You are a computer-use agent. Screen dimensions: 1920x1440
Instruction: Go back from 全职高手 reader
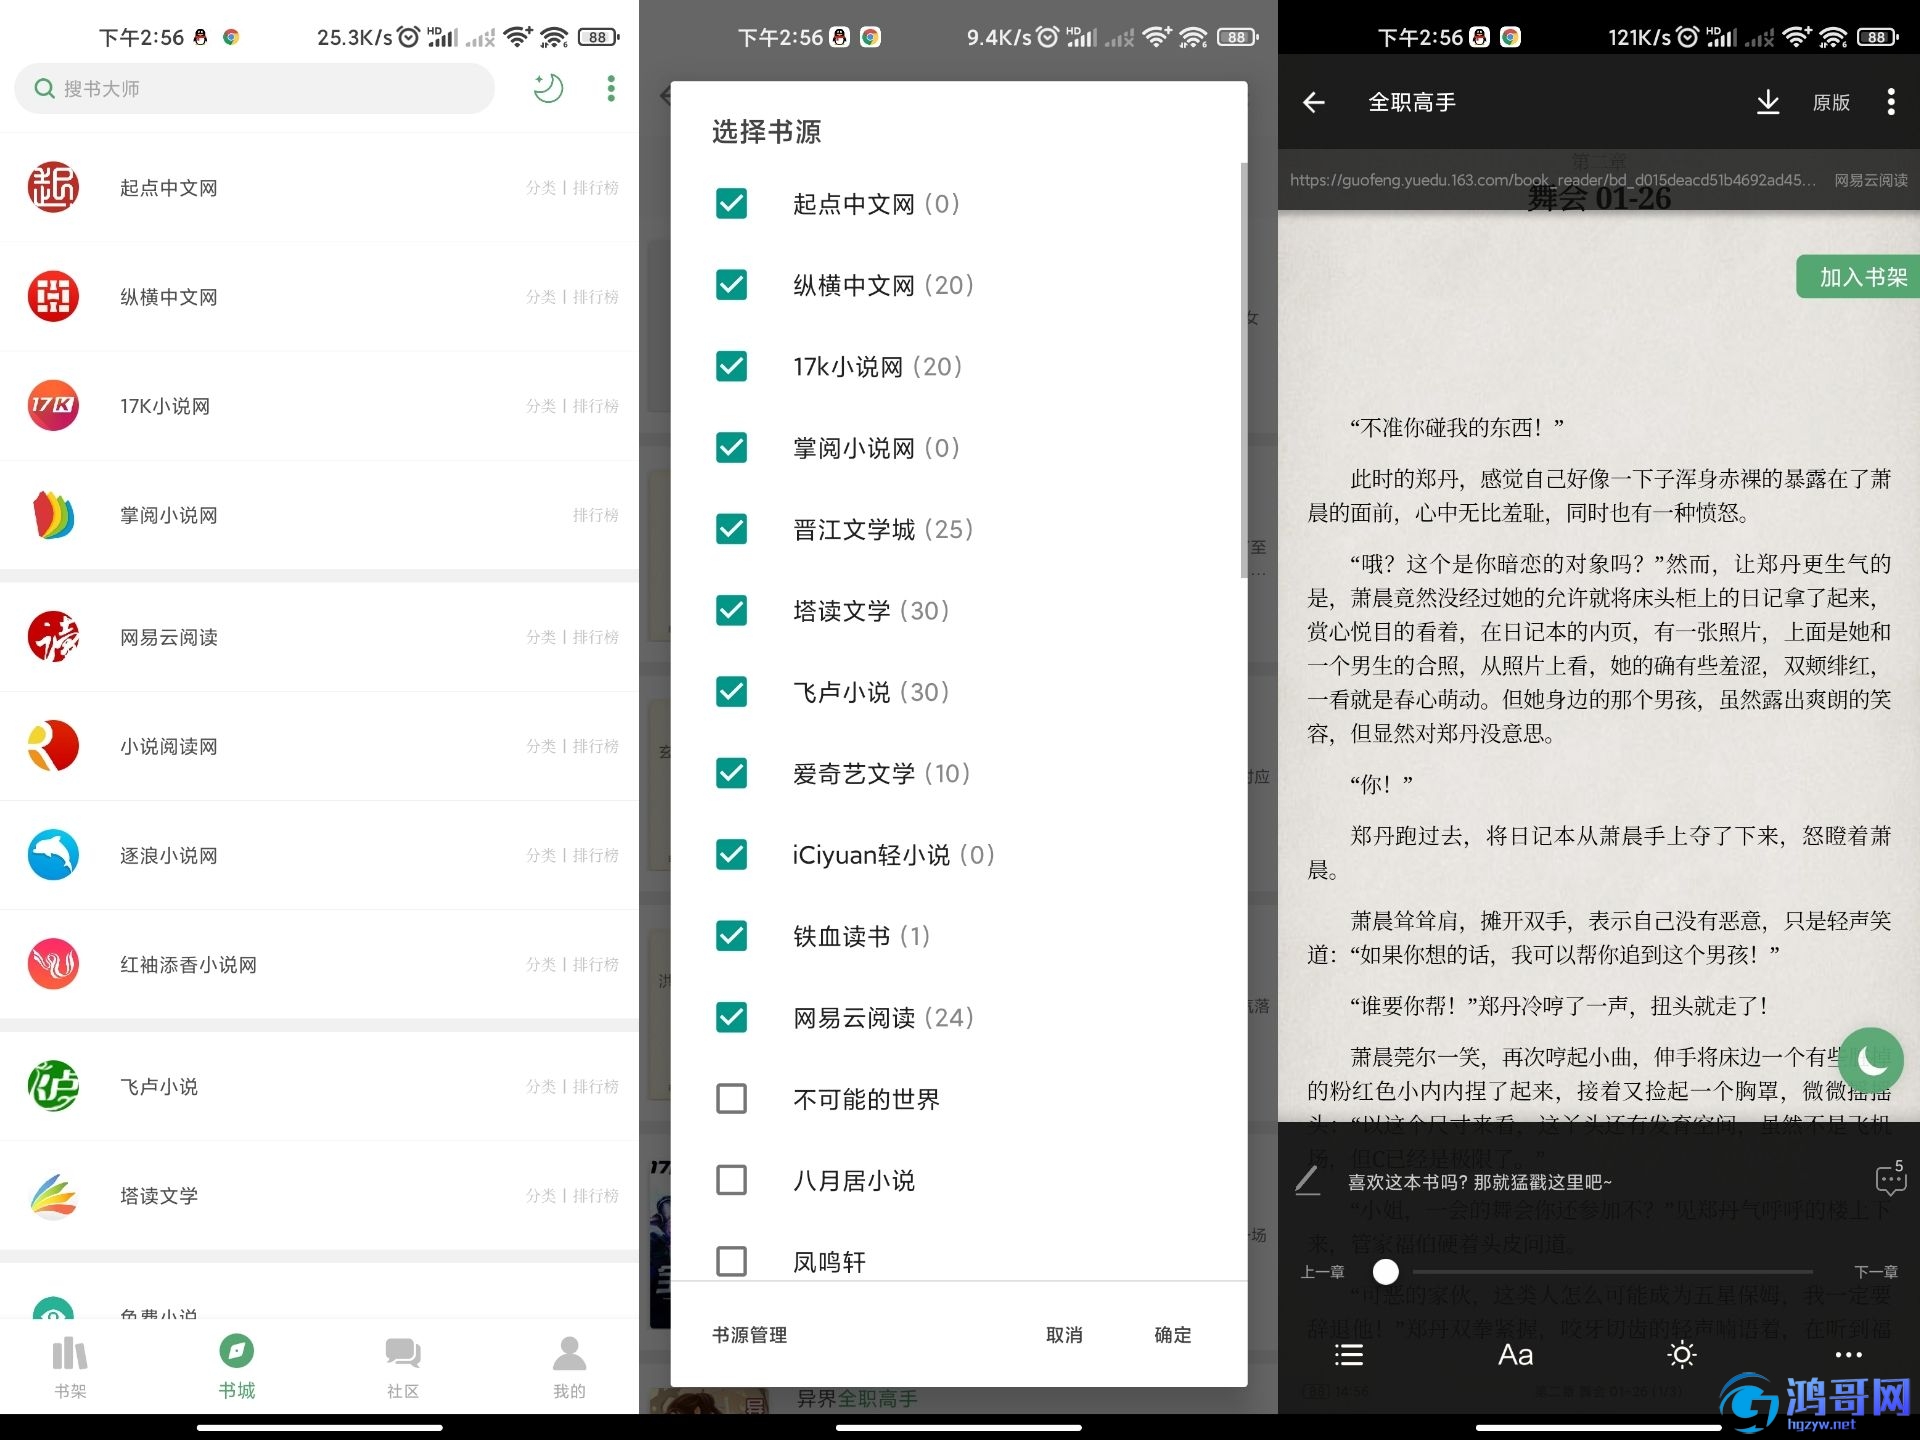click(1314, 102)
